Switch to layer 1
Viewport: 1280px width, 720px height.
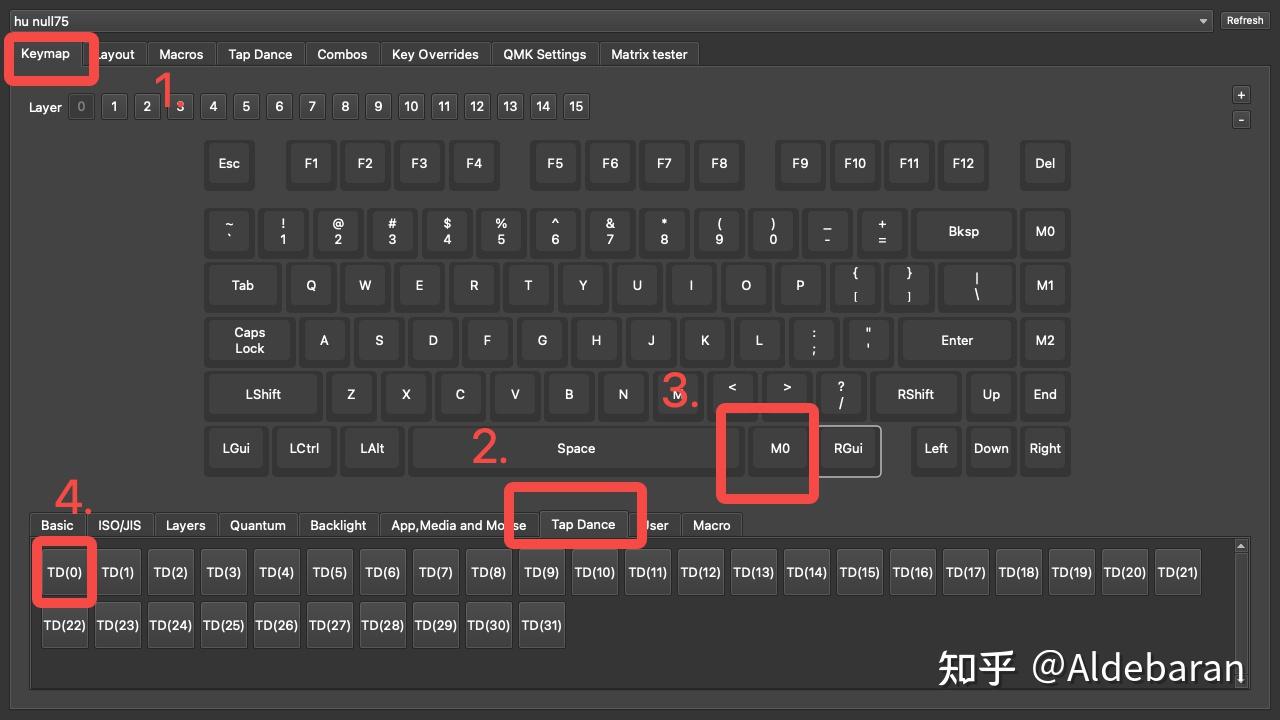coord(114,106)
